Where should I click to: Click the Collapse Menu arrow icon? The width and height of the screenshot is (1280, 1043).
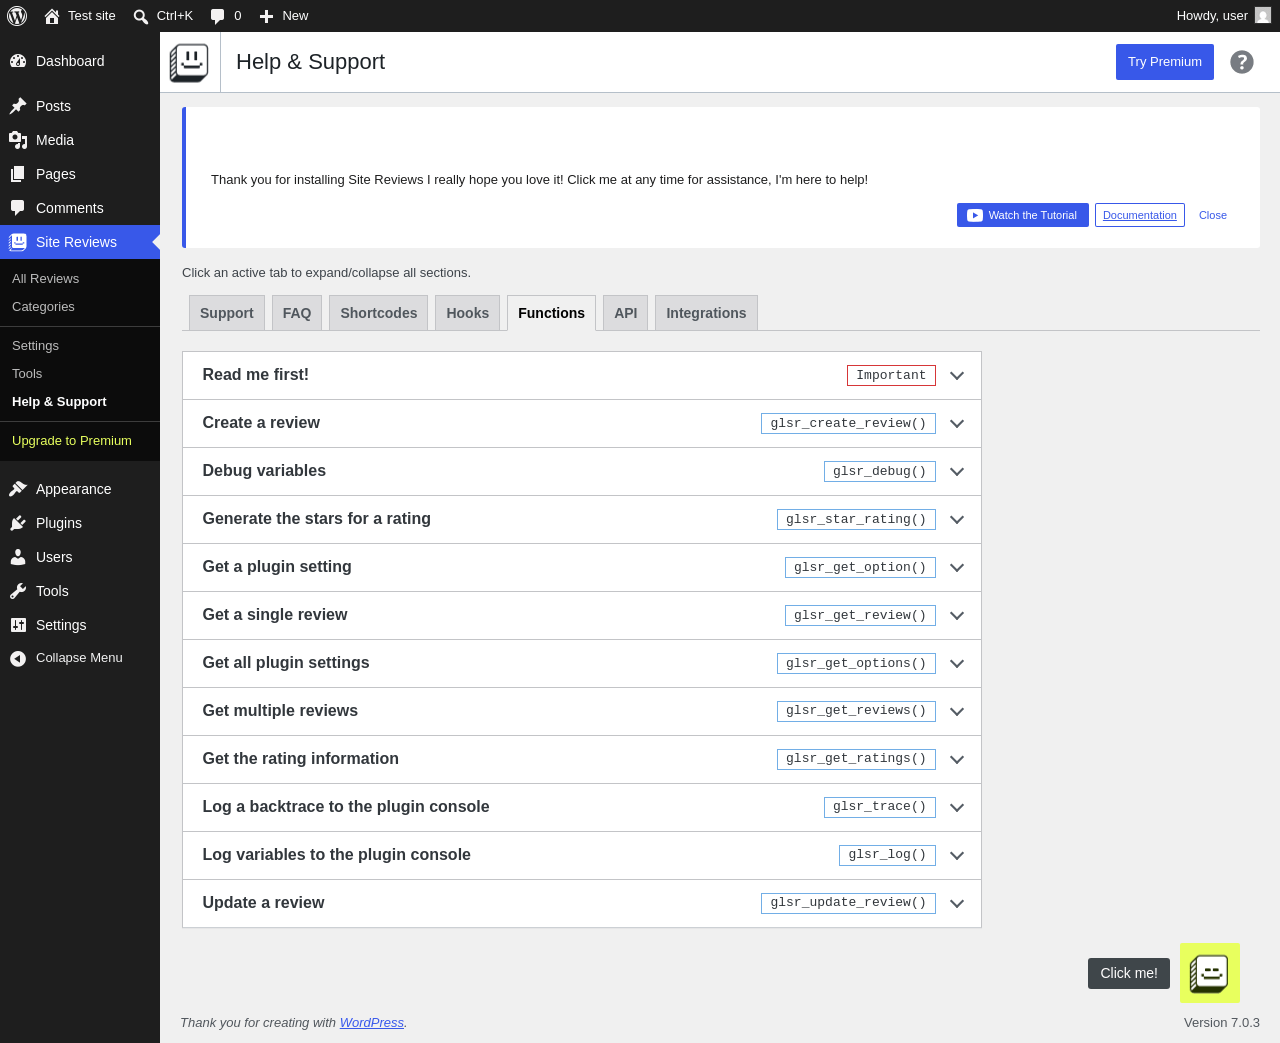pyautogui.click(x=18, y=658)
